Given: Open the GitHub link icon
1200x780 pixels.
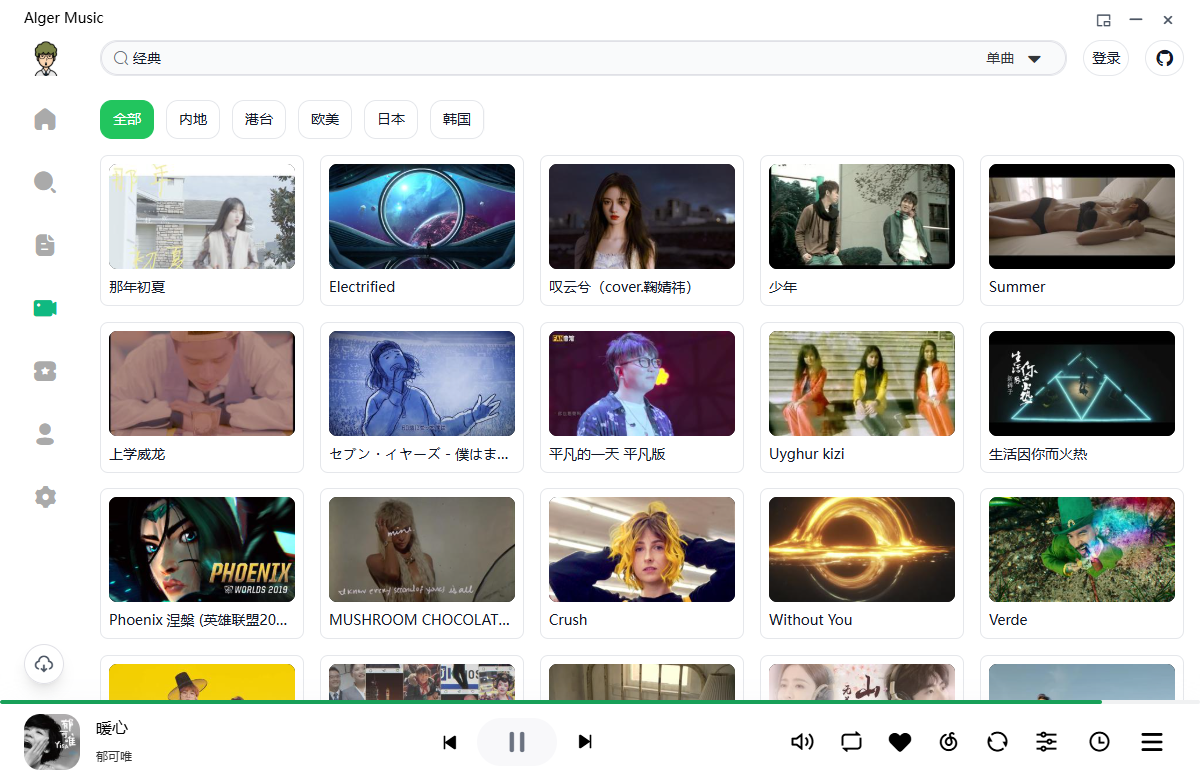Looking at the screenshot, I should 1164,58.
